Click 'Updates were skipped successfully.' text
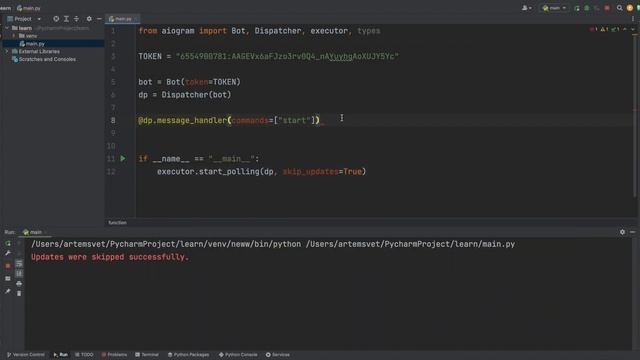Viewport: 640px width, 360px height. click(x=110, y=257)
